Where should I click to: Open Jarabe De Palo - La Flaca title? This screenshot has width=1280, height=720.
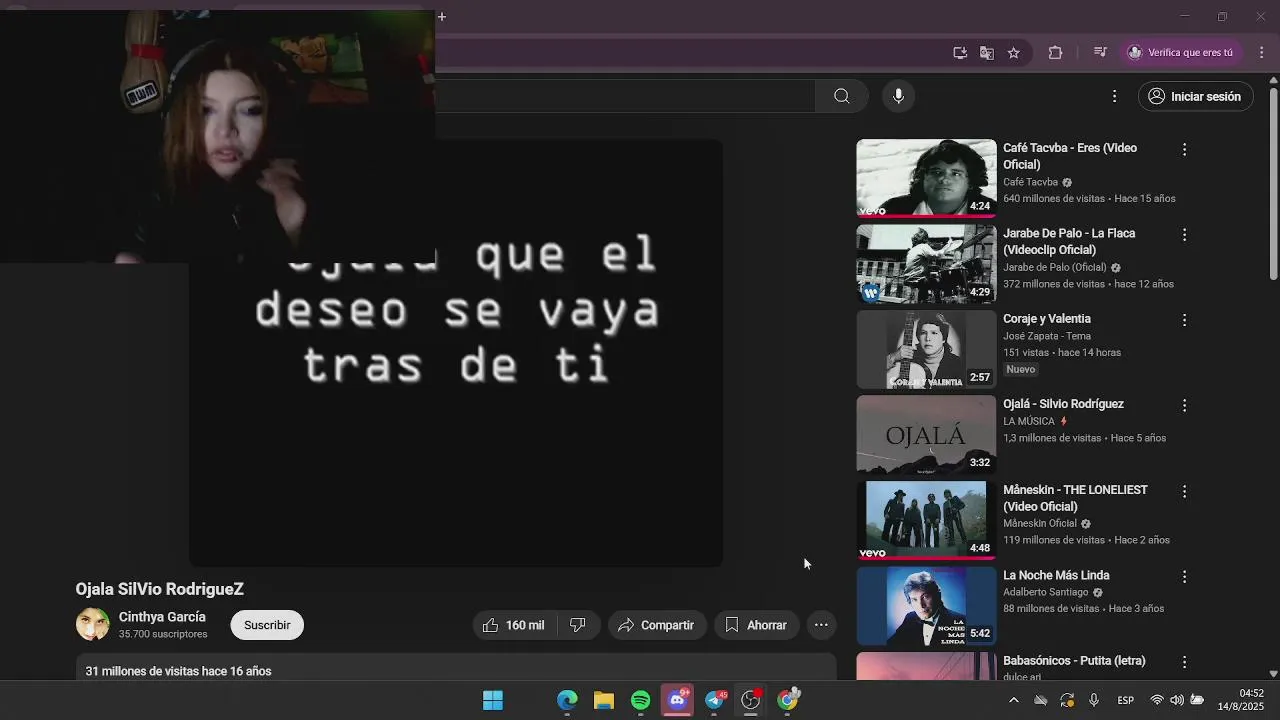coord(1069,241)
